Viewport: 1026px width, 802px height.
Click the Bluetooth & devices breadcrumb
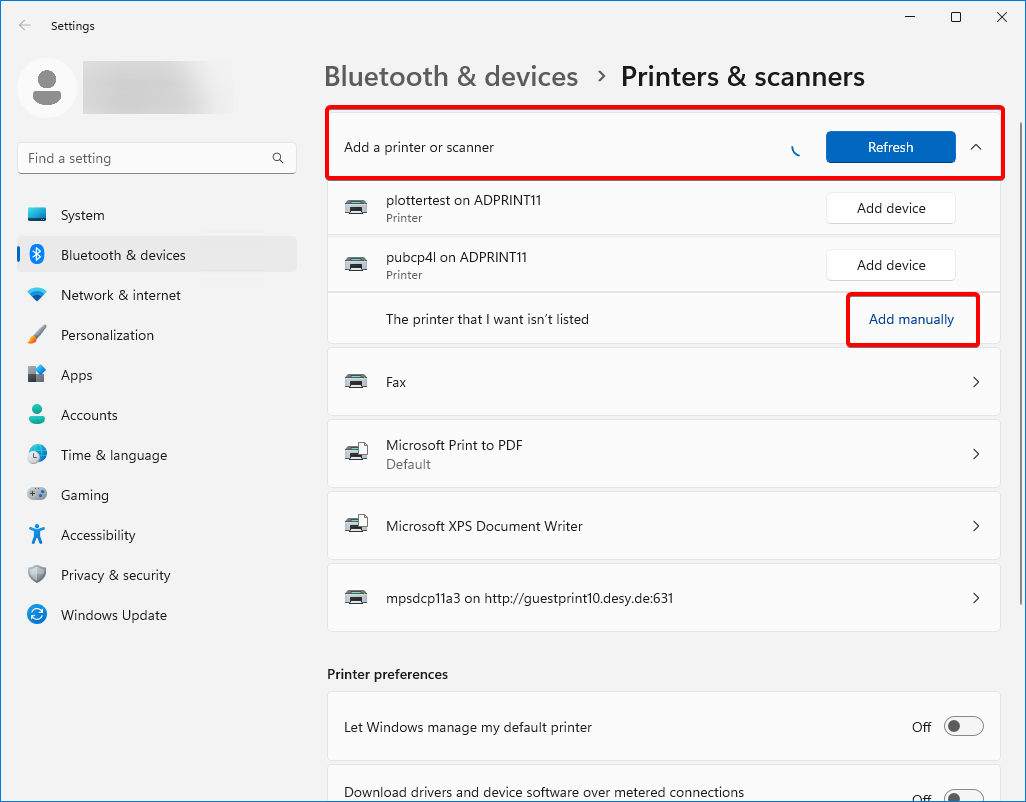point(451,77)
